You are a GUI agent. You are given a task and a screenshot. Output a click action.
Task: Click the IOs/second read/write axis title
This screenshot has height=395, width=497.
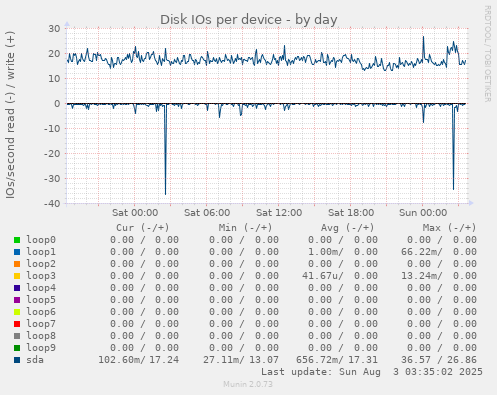click(x=10, y=115)
